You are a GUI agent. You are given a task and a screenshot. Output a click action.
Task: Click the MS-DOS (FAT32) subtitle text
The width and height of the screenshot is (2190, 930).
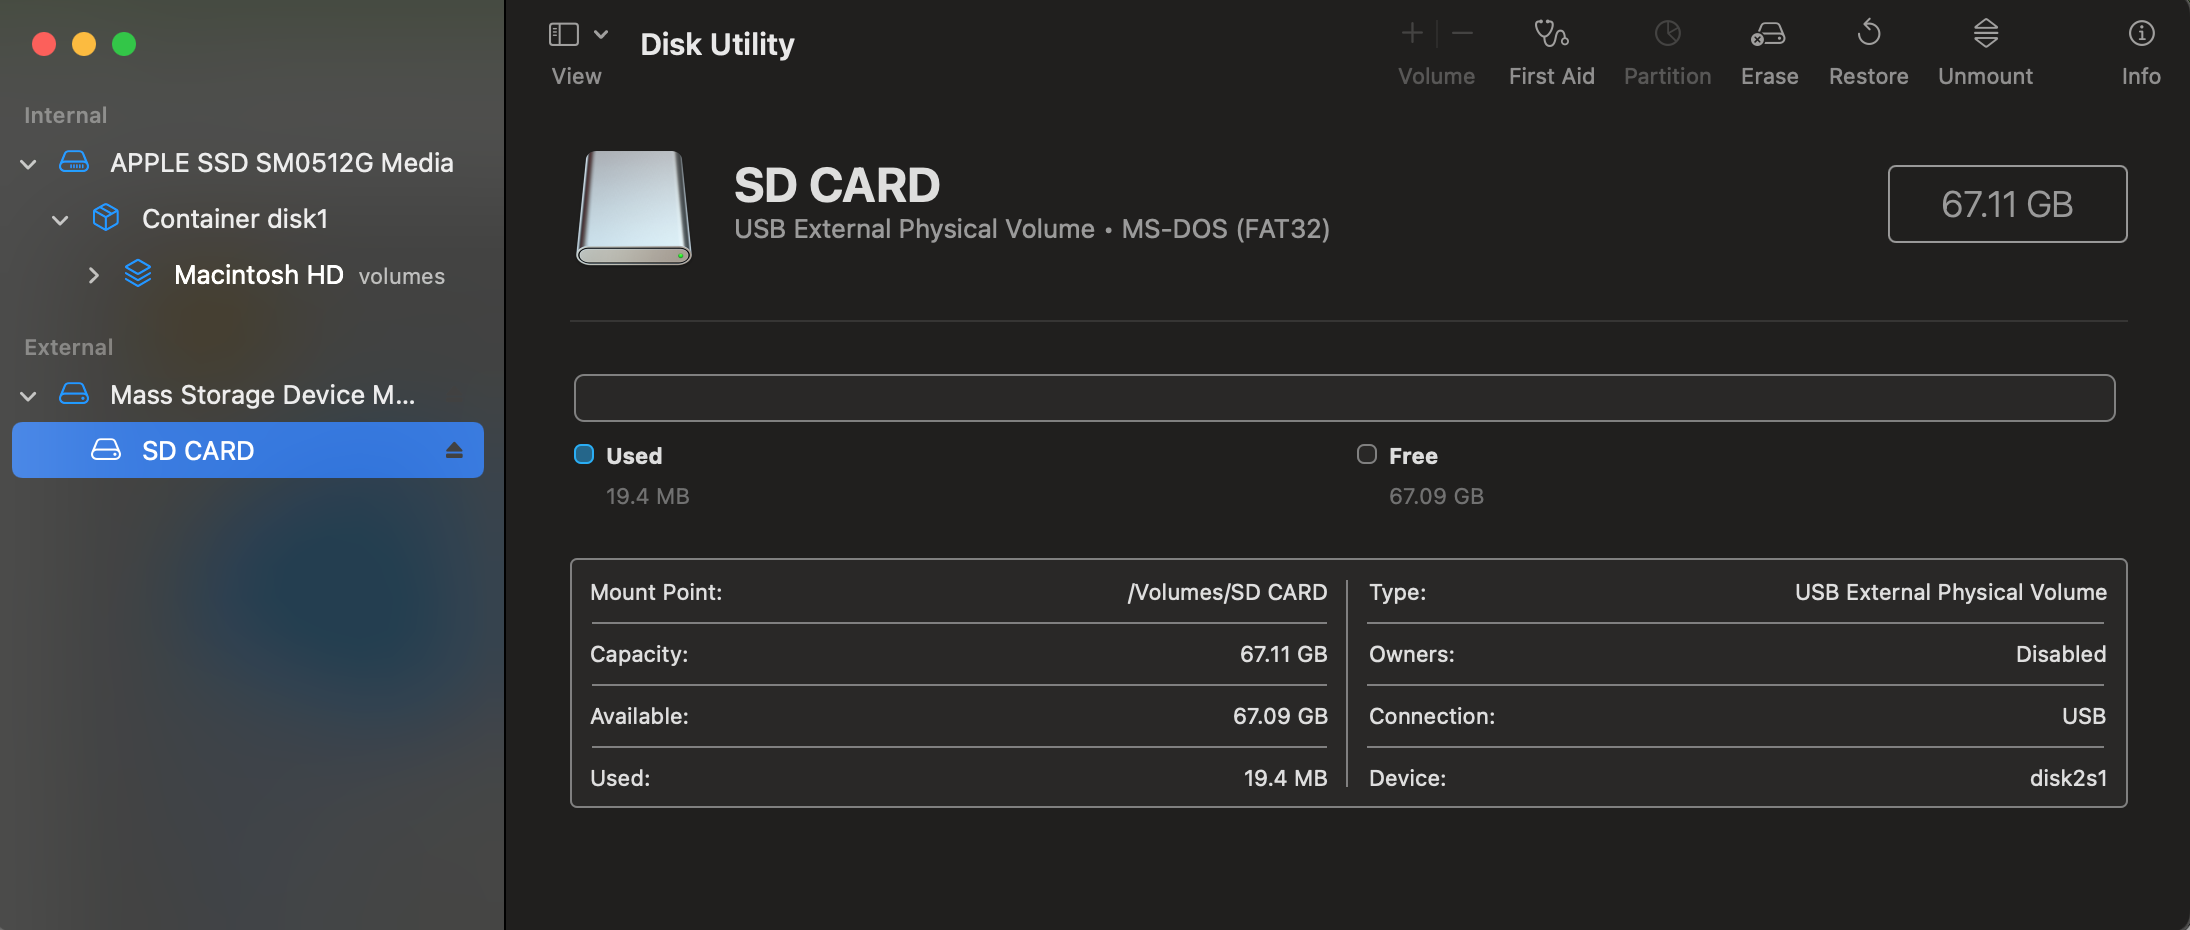click(x=1226, y=229)
